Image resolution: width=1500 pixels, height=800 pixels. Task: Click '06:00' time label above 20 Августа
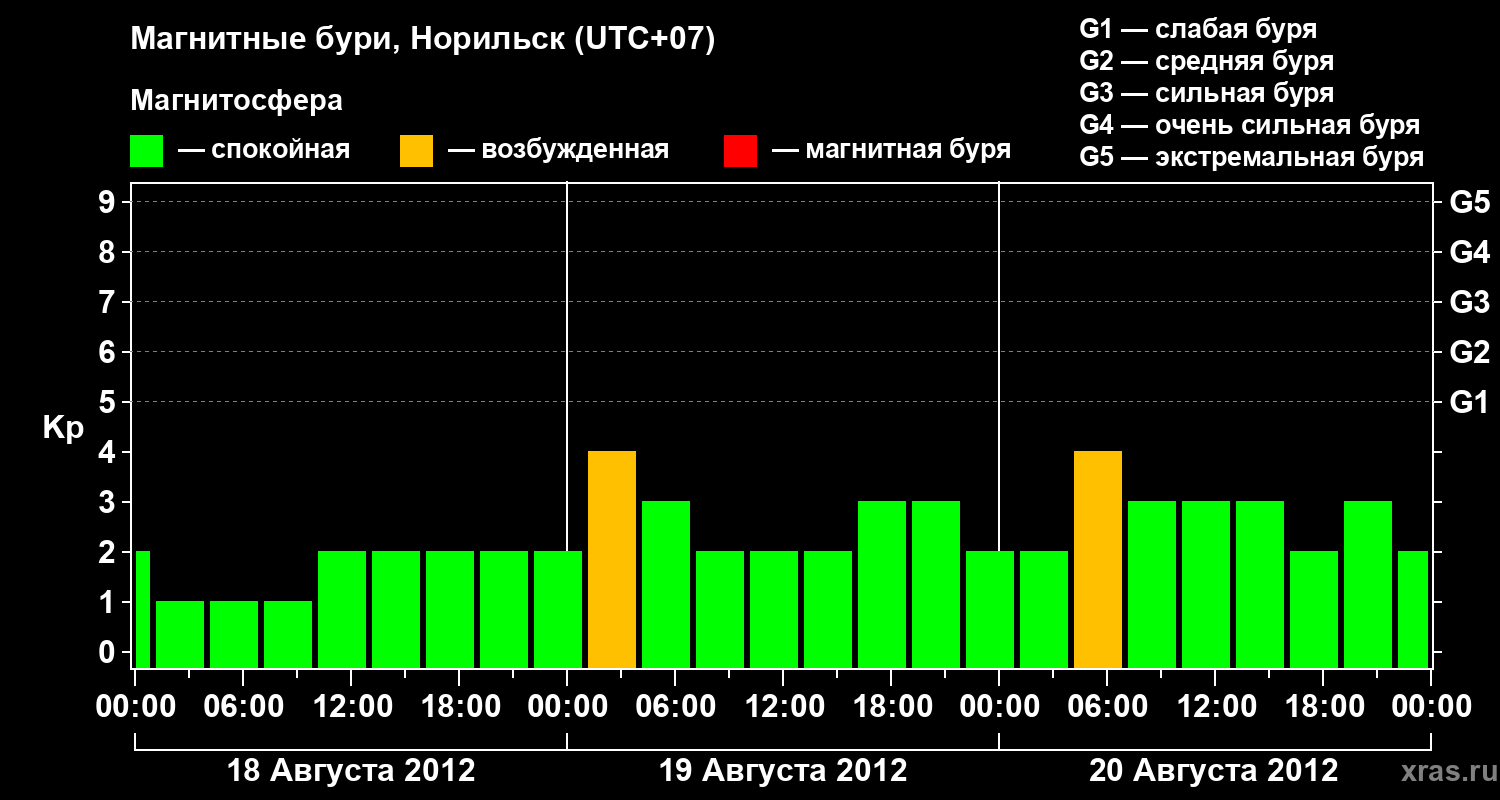[1107, 707]
